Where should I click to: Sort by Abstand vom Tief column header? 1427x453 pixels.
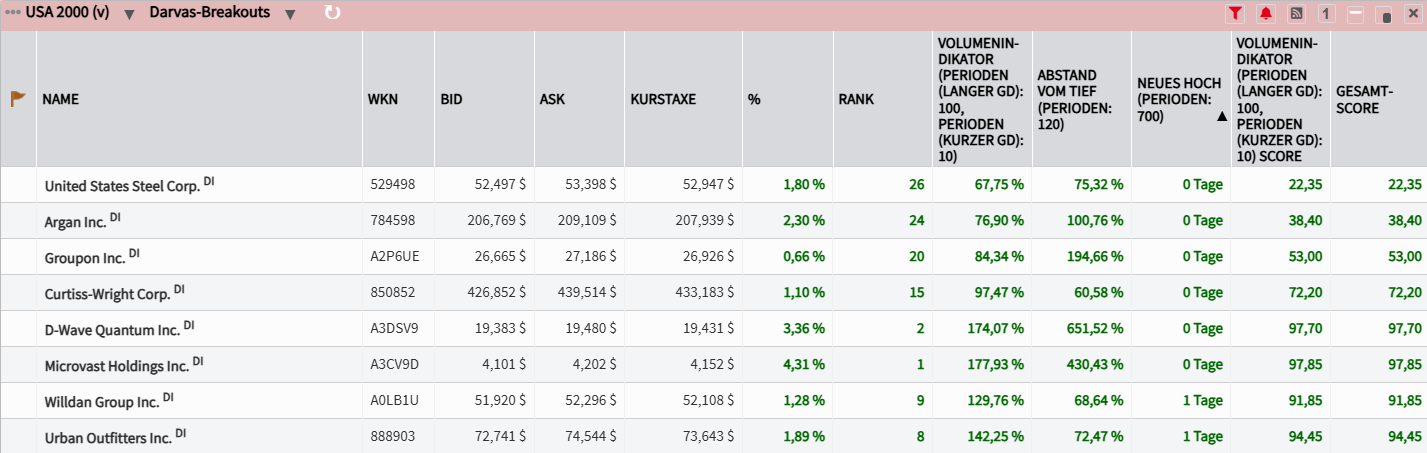coord(1081,99)
